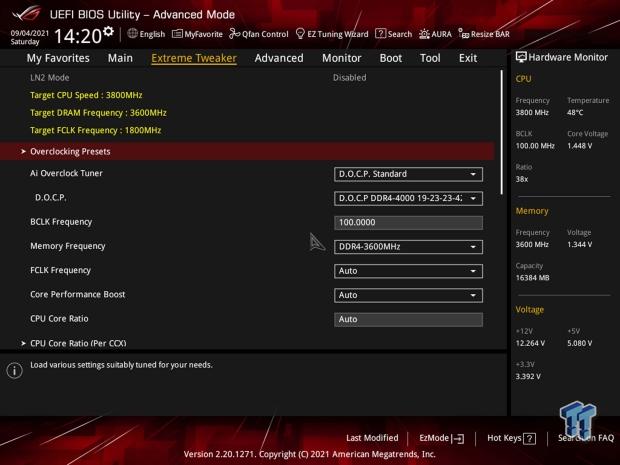620x465 pixels.
Task: Click the settings list scrollbar
Action: 502,132
